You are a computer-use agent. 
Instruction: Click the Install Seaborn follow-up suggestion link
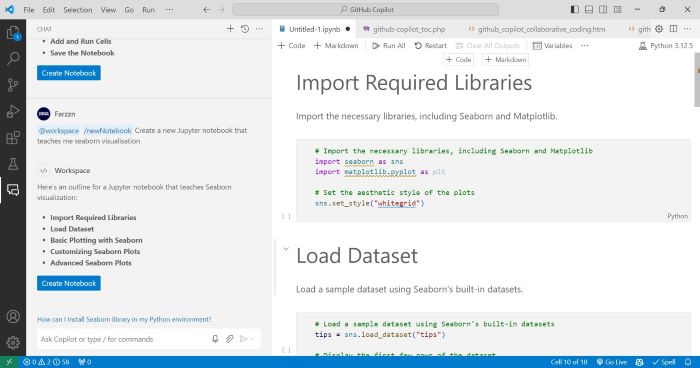124,319
